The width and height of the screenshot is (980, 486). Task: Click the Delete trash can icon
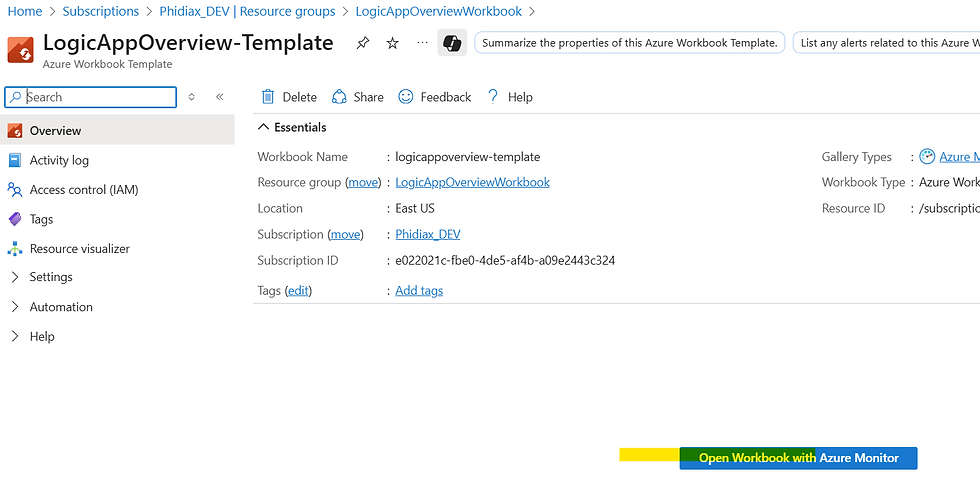pyautogui.click(x=268, y=97)
